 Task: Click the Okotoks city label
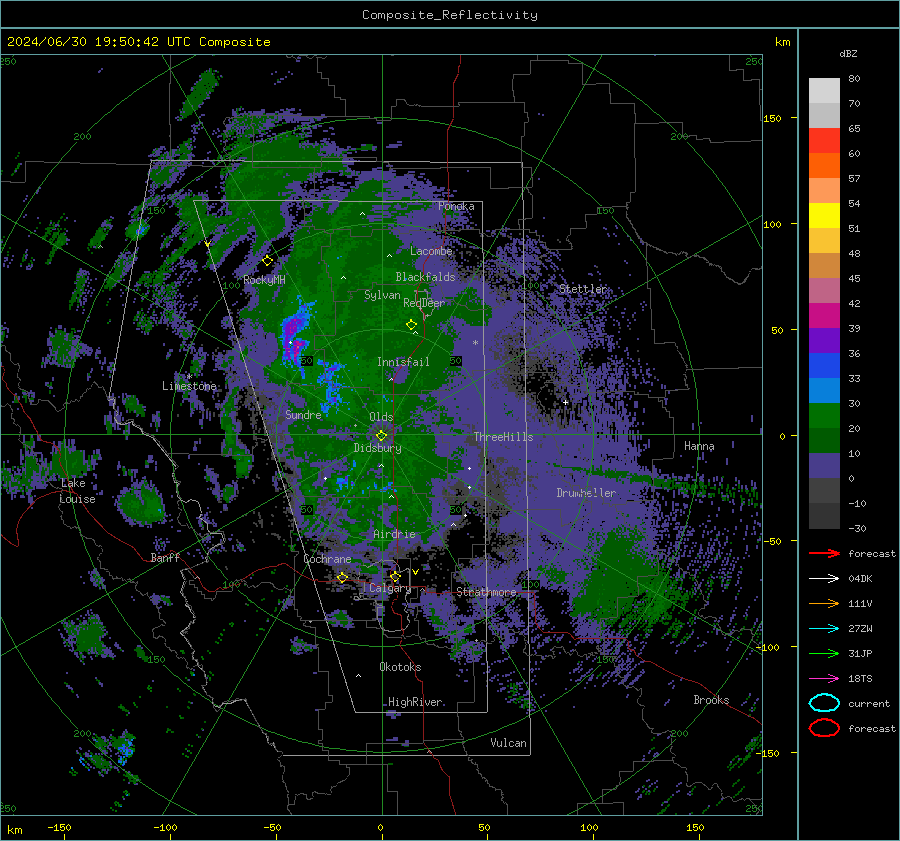(400, 667)
